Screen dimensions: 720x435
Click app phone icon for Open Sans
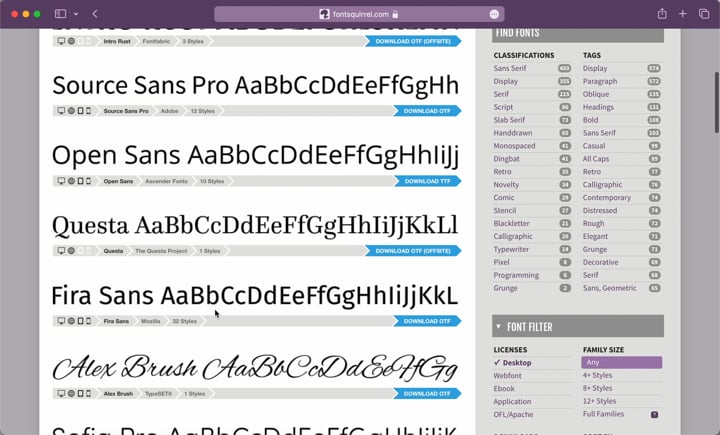88,181
